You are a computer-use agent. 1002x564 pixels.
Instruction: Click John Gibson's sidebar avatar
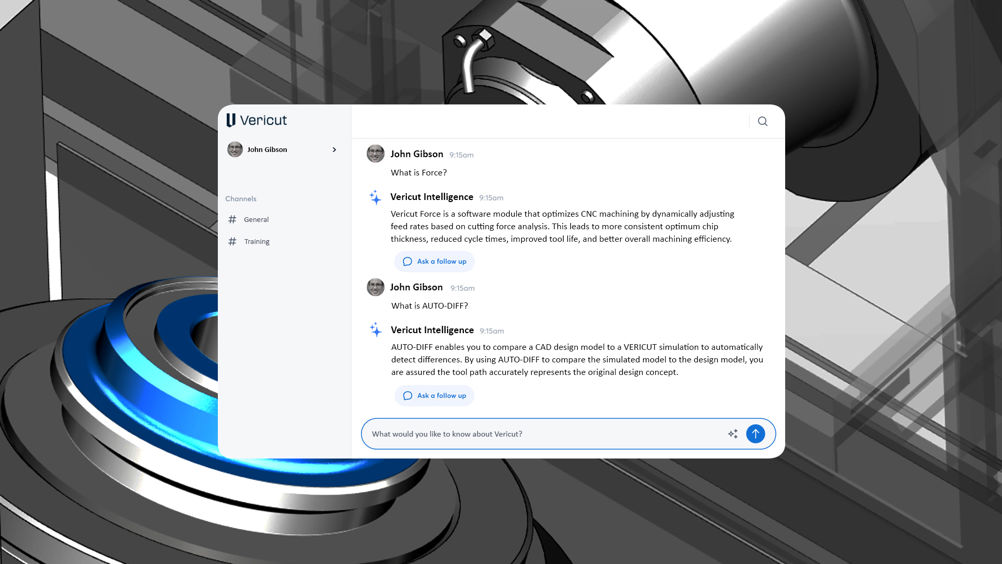point(235,149)
